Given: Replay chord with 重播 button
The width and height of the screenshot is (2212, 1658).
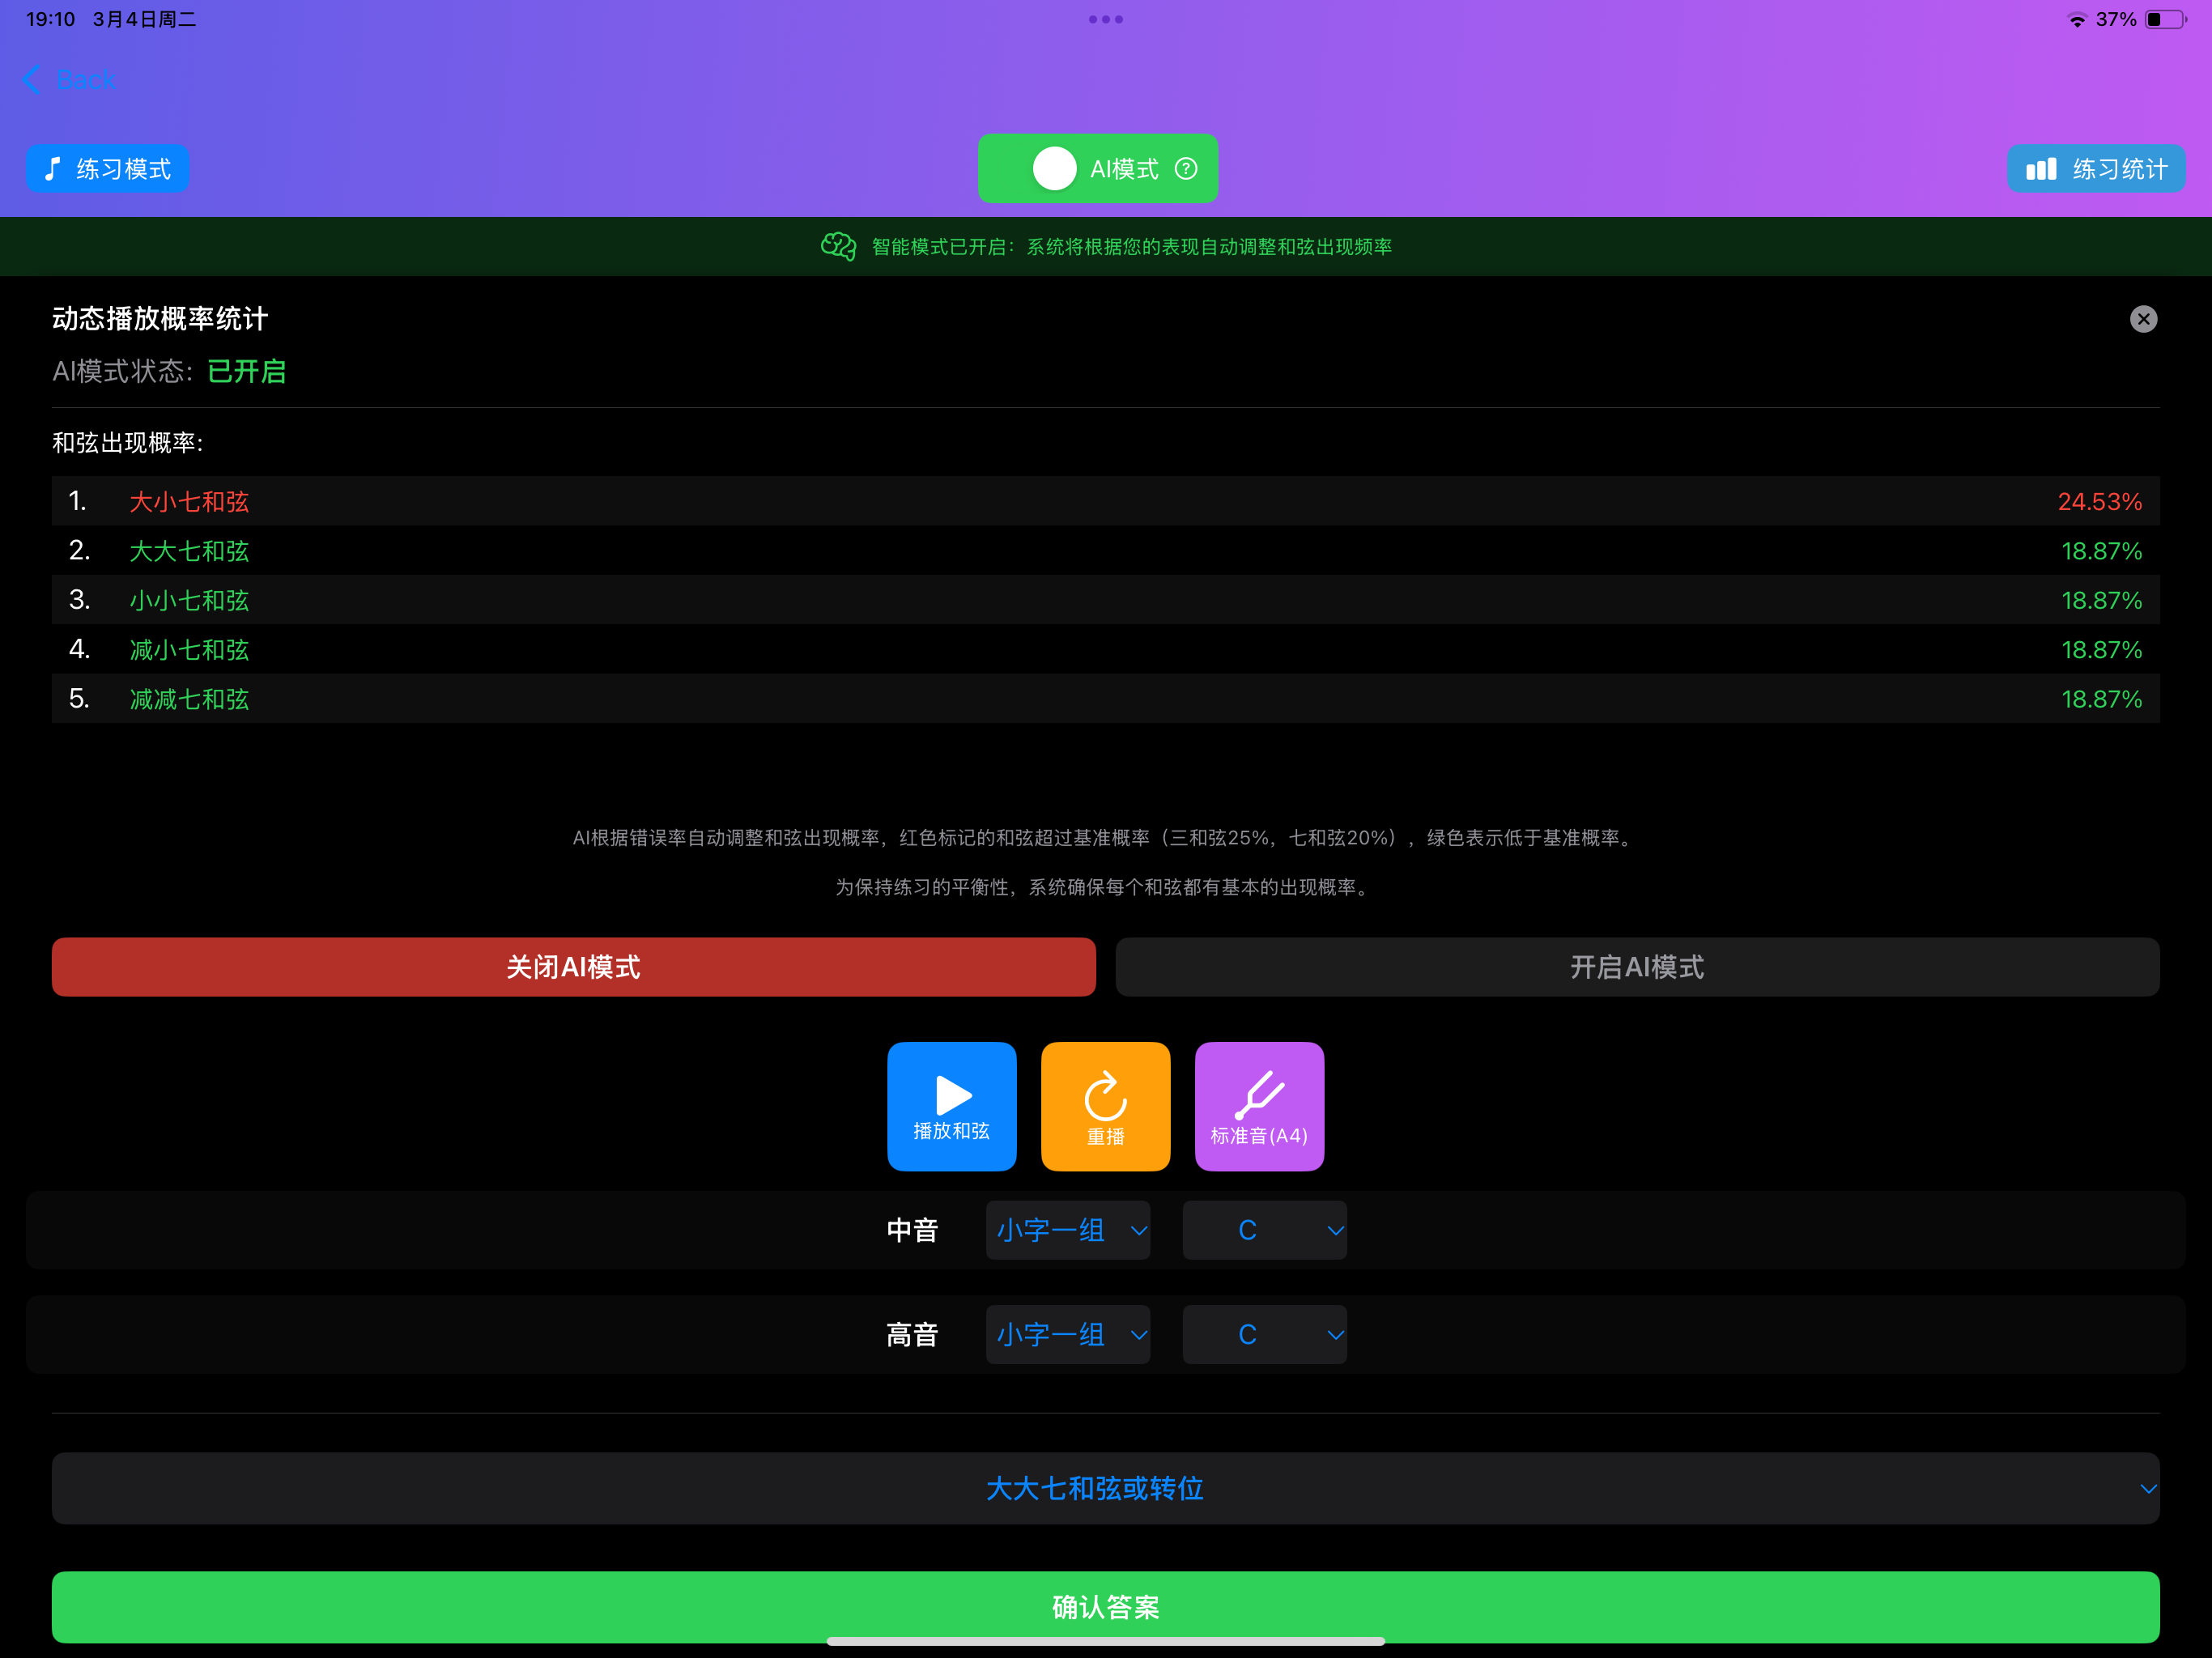Looking at the screenshot, I should pyautogui.click(x=1106, y=1106).
